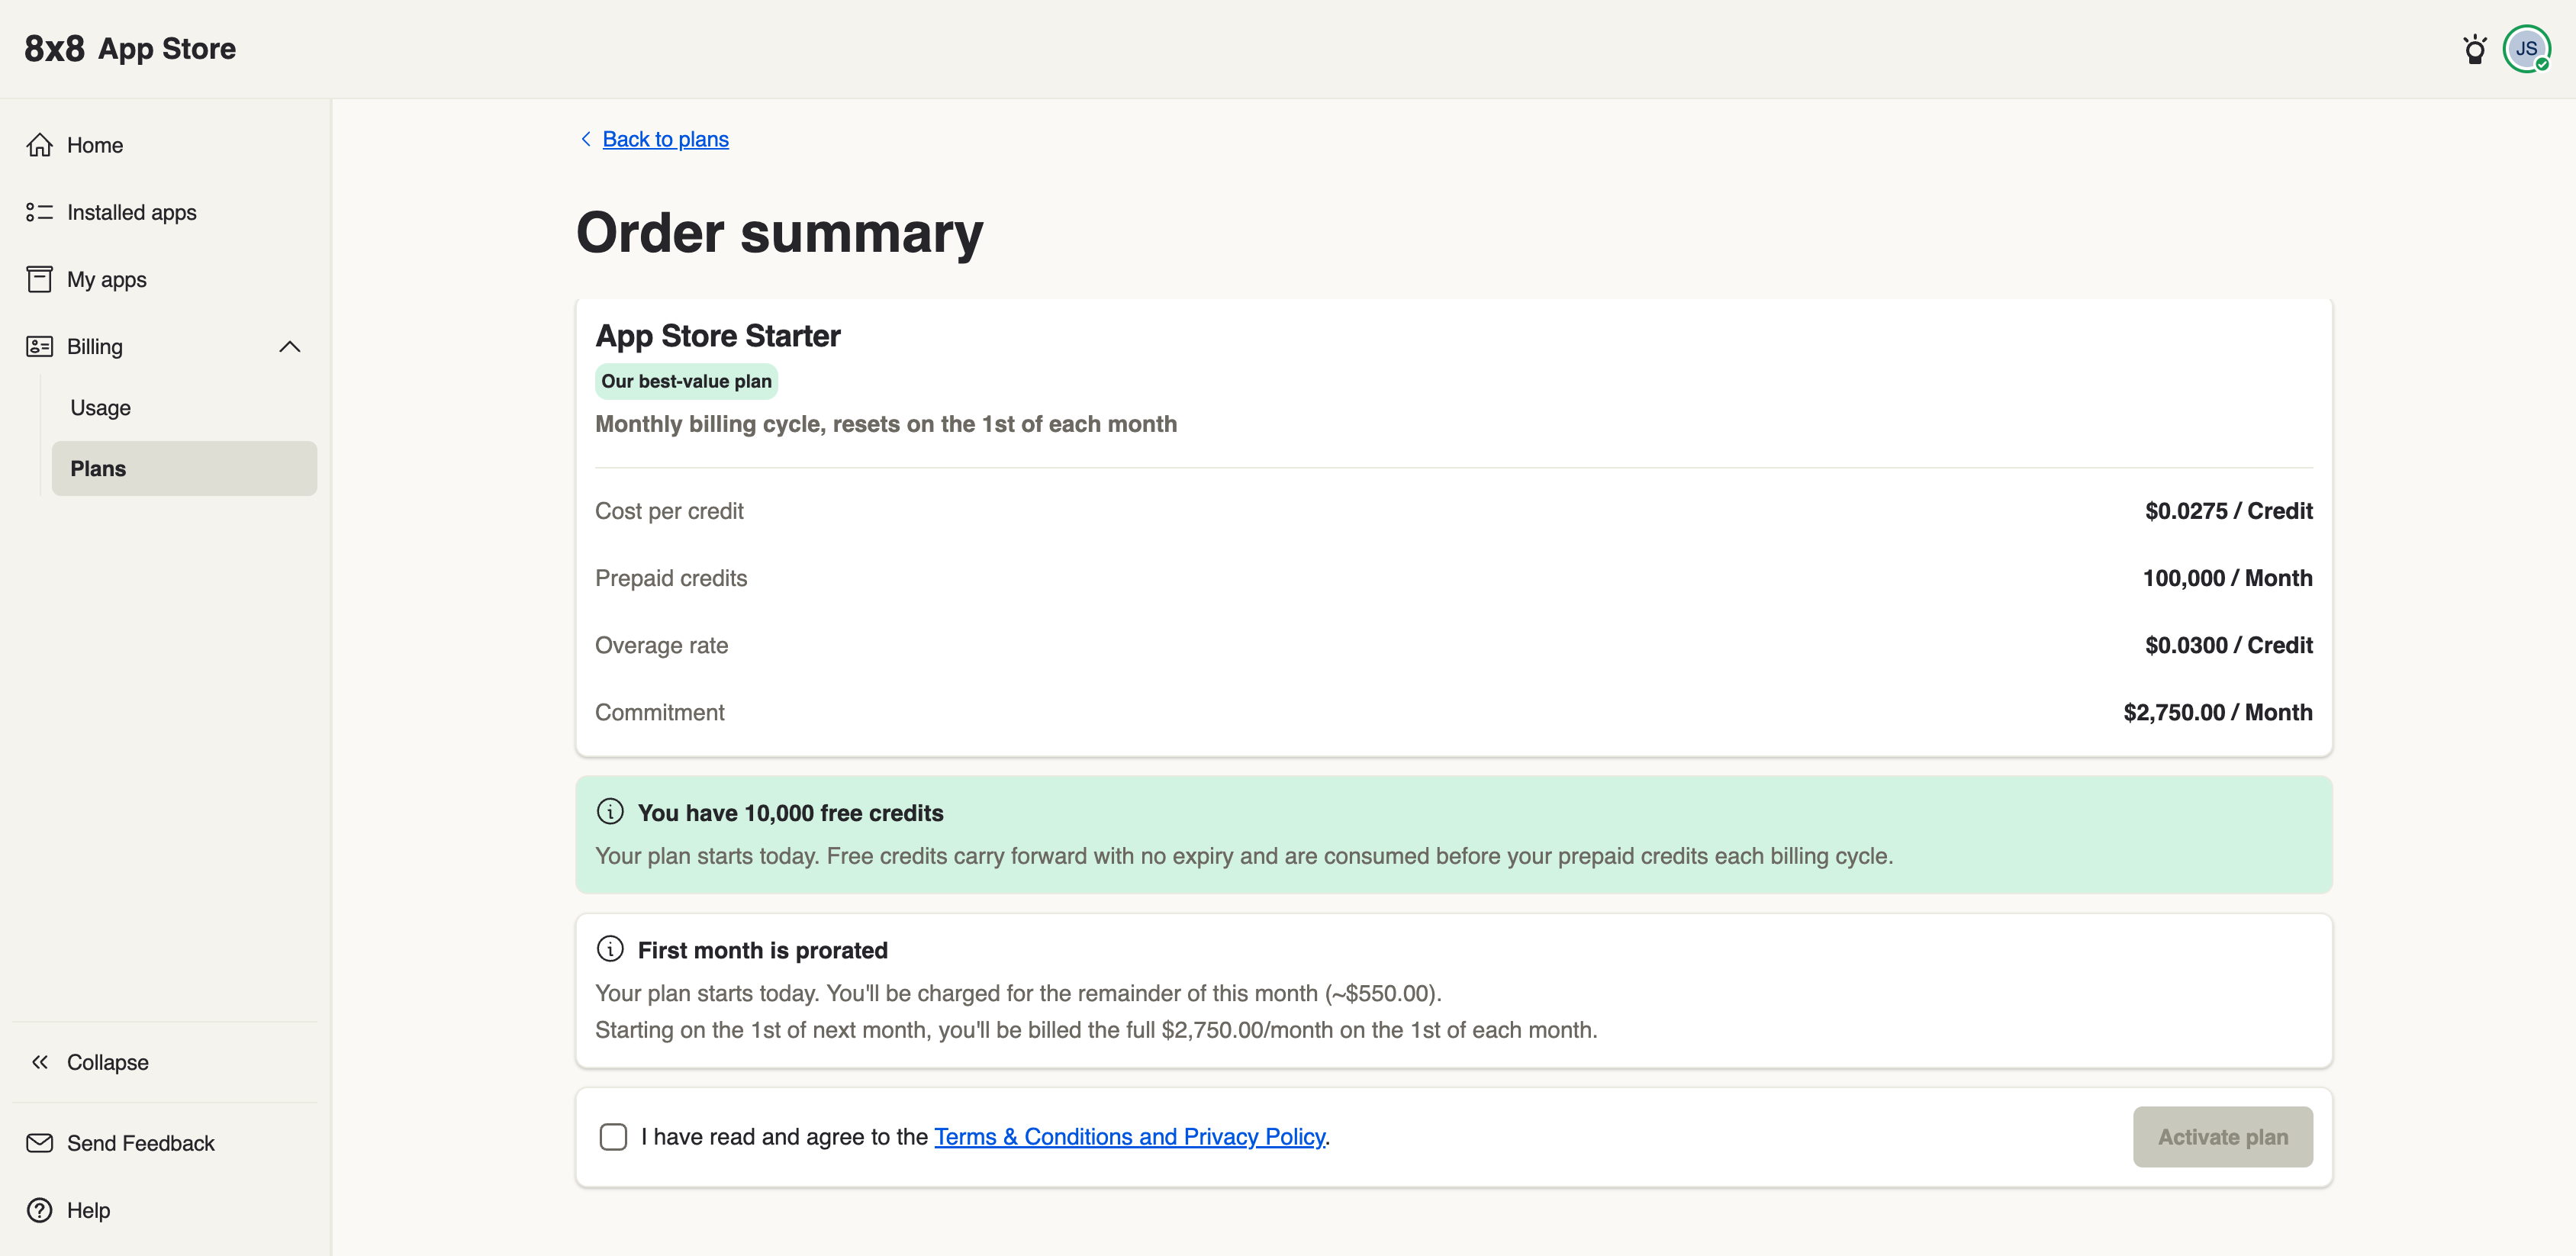
Task: Click the Overage rate label
Action: pos(661,645)
